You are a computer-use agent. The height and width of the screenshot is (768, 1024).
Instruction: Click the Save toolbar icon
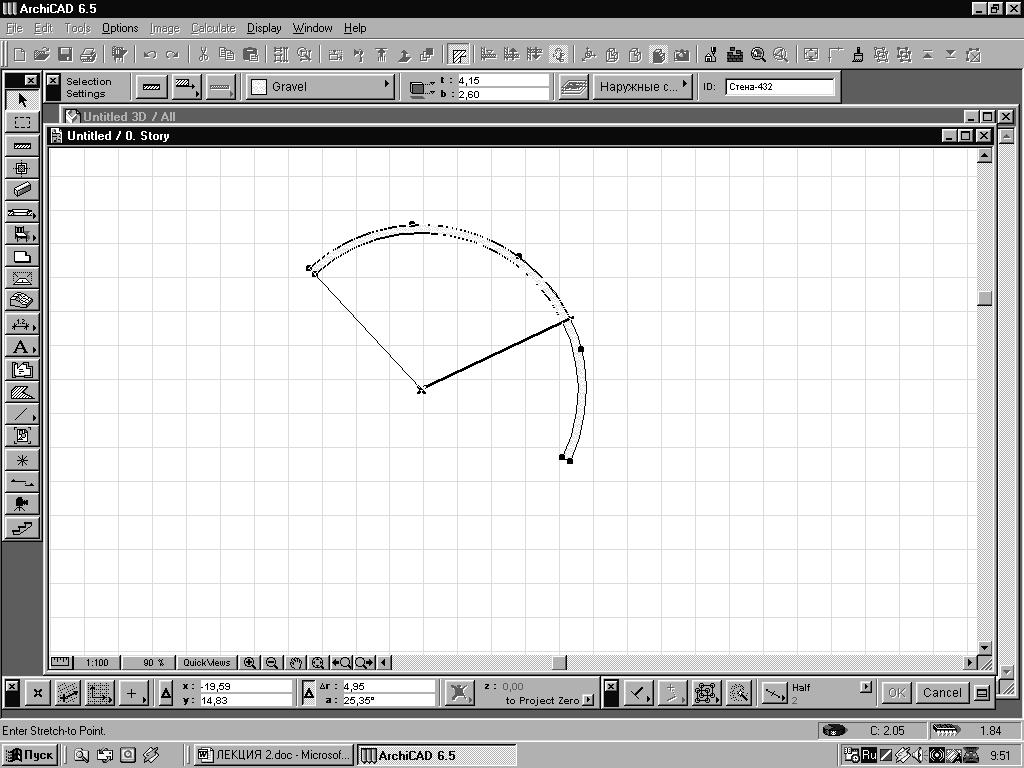click(x=65, y=55)
